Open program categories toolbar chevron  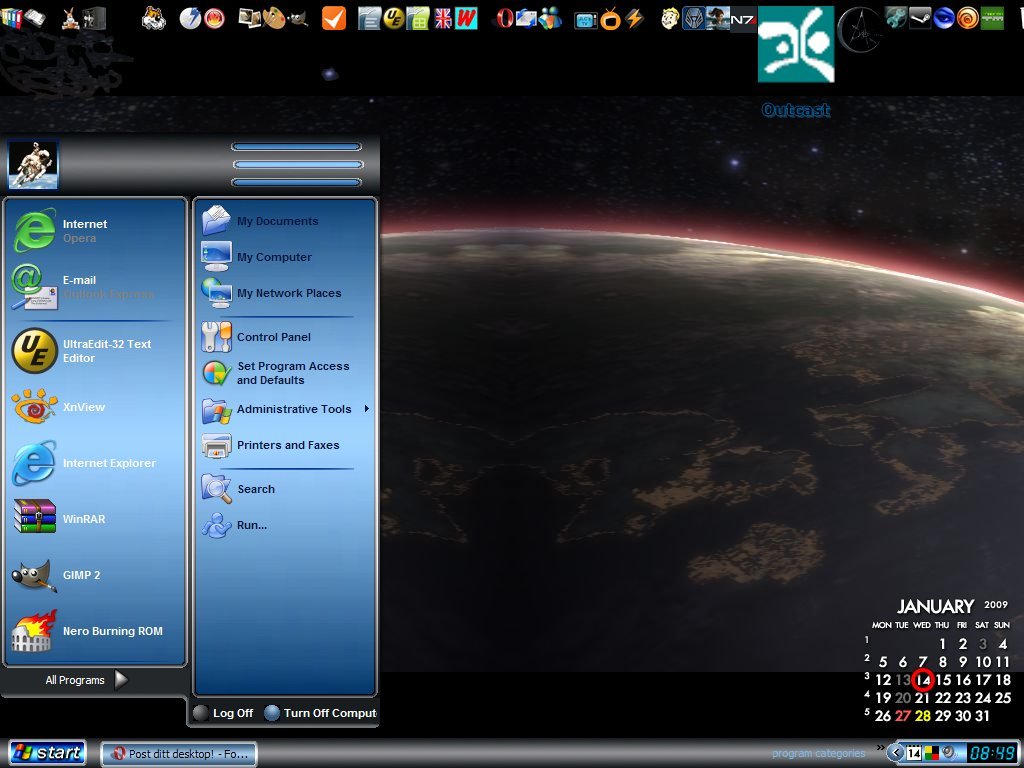[881, 748]
